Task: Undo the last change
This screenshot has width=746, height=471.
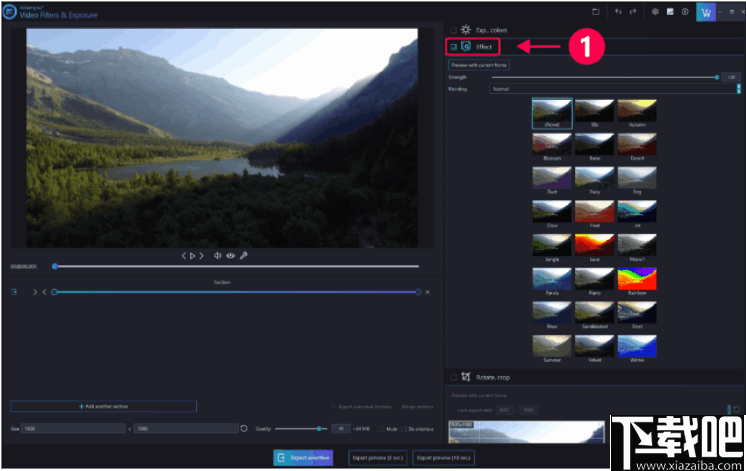Action: (618, 12)
